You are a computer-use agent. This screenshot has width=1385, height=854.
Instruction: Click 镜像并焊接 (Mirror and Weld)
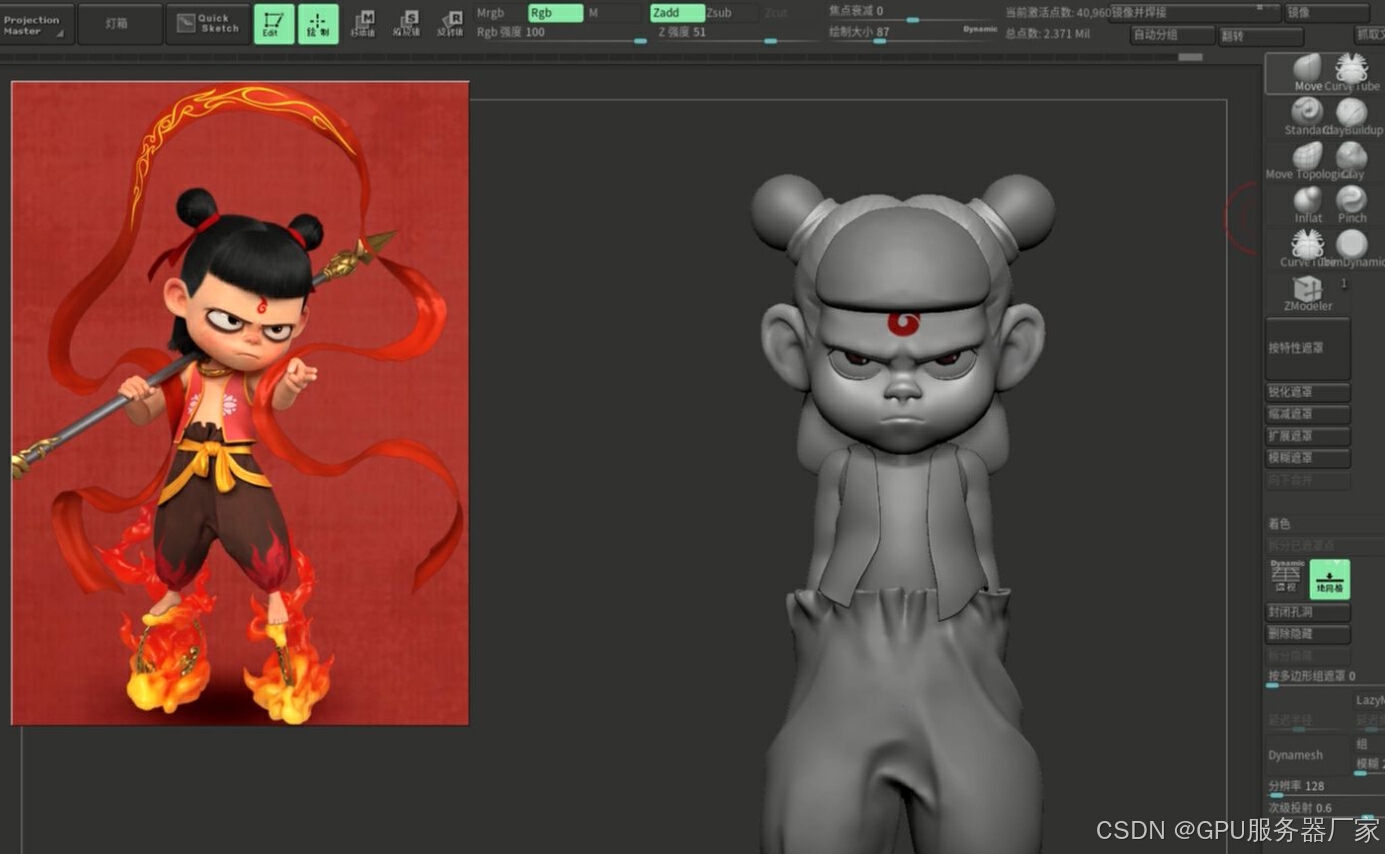point(1196,13)
